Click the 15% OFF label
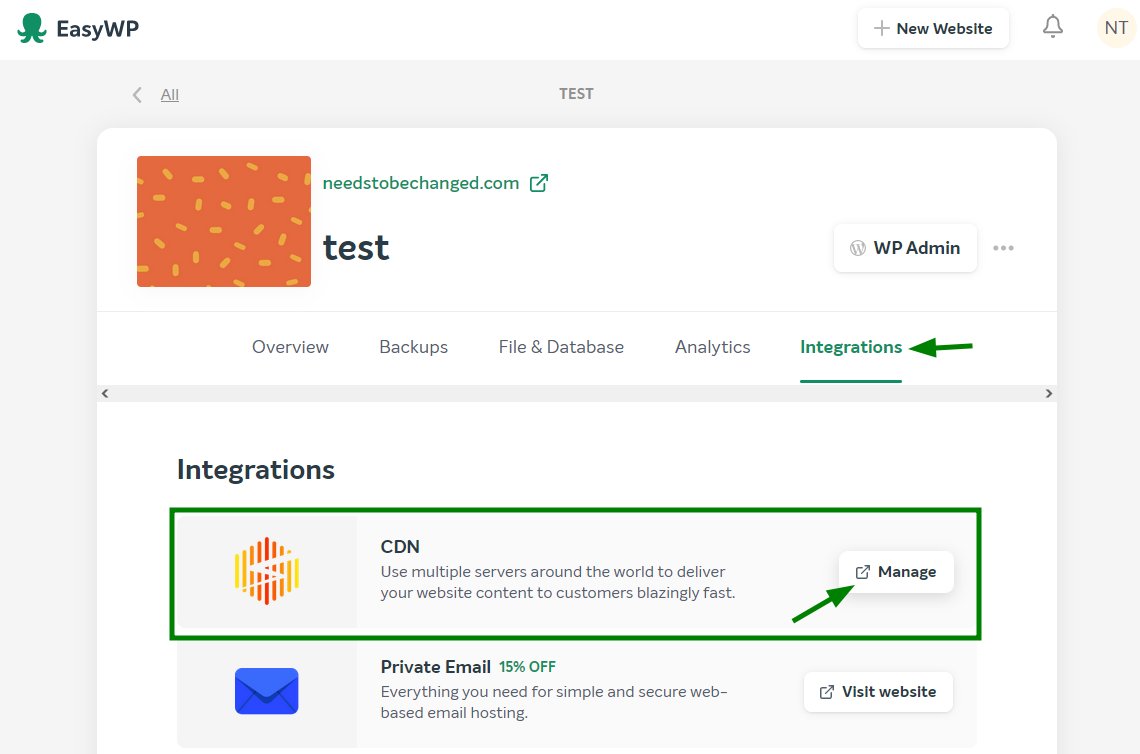Screen dimensions: 1140x754 coord(527,667)
